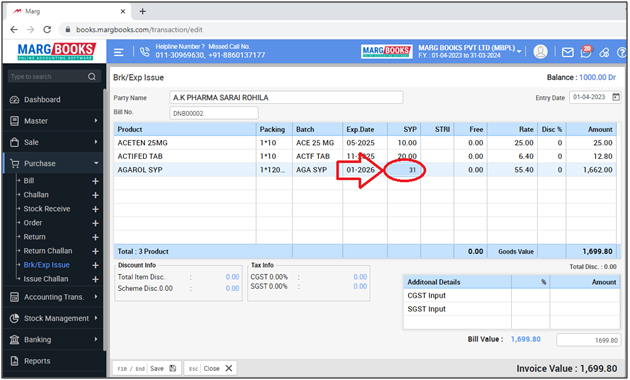The height and width of the screenshot is (380, 630).
Task: Select the AGAROL SYP product row
Action: [x=365, y=170]
